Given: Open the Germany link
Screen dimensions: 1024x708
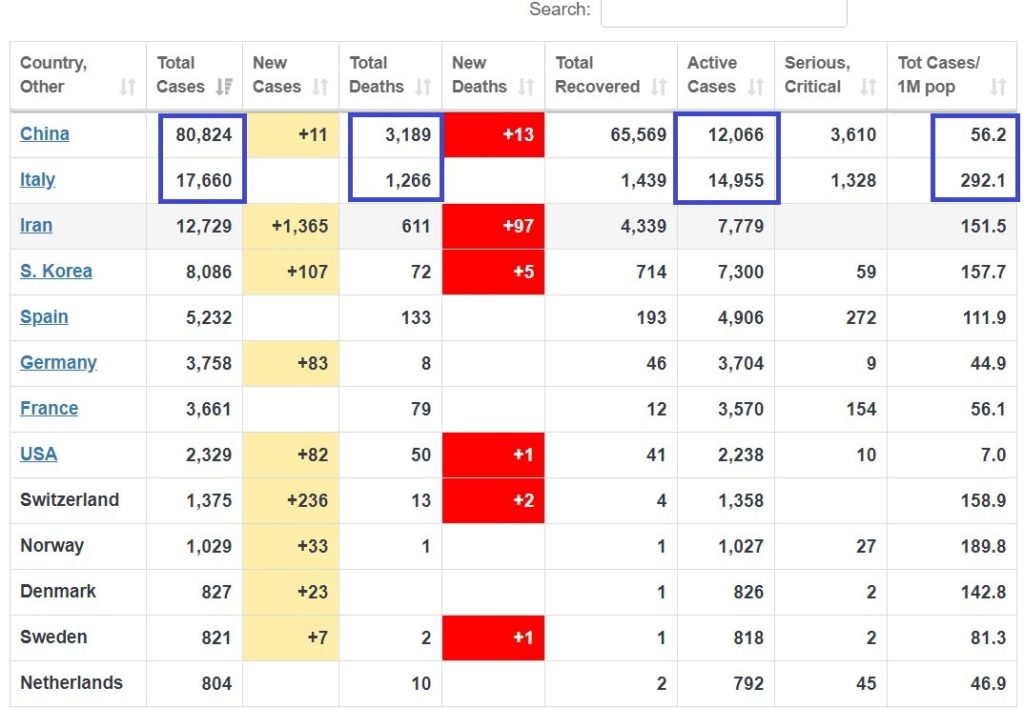Looking at the screenshot, I should click(58, 362).
